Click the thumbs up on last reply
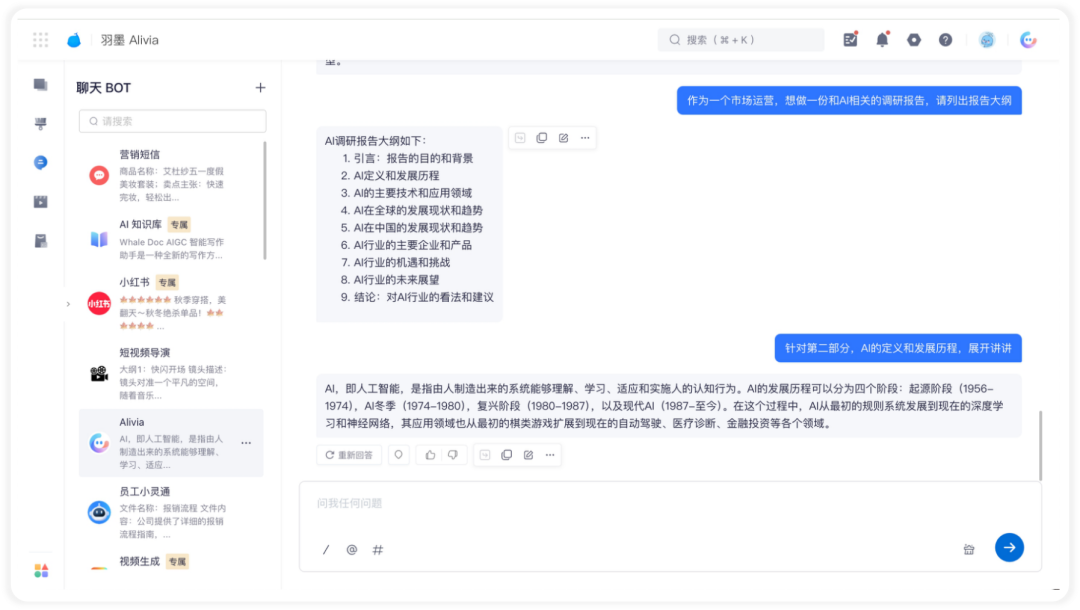1080x610 pixels. [x=430, y=455]
